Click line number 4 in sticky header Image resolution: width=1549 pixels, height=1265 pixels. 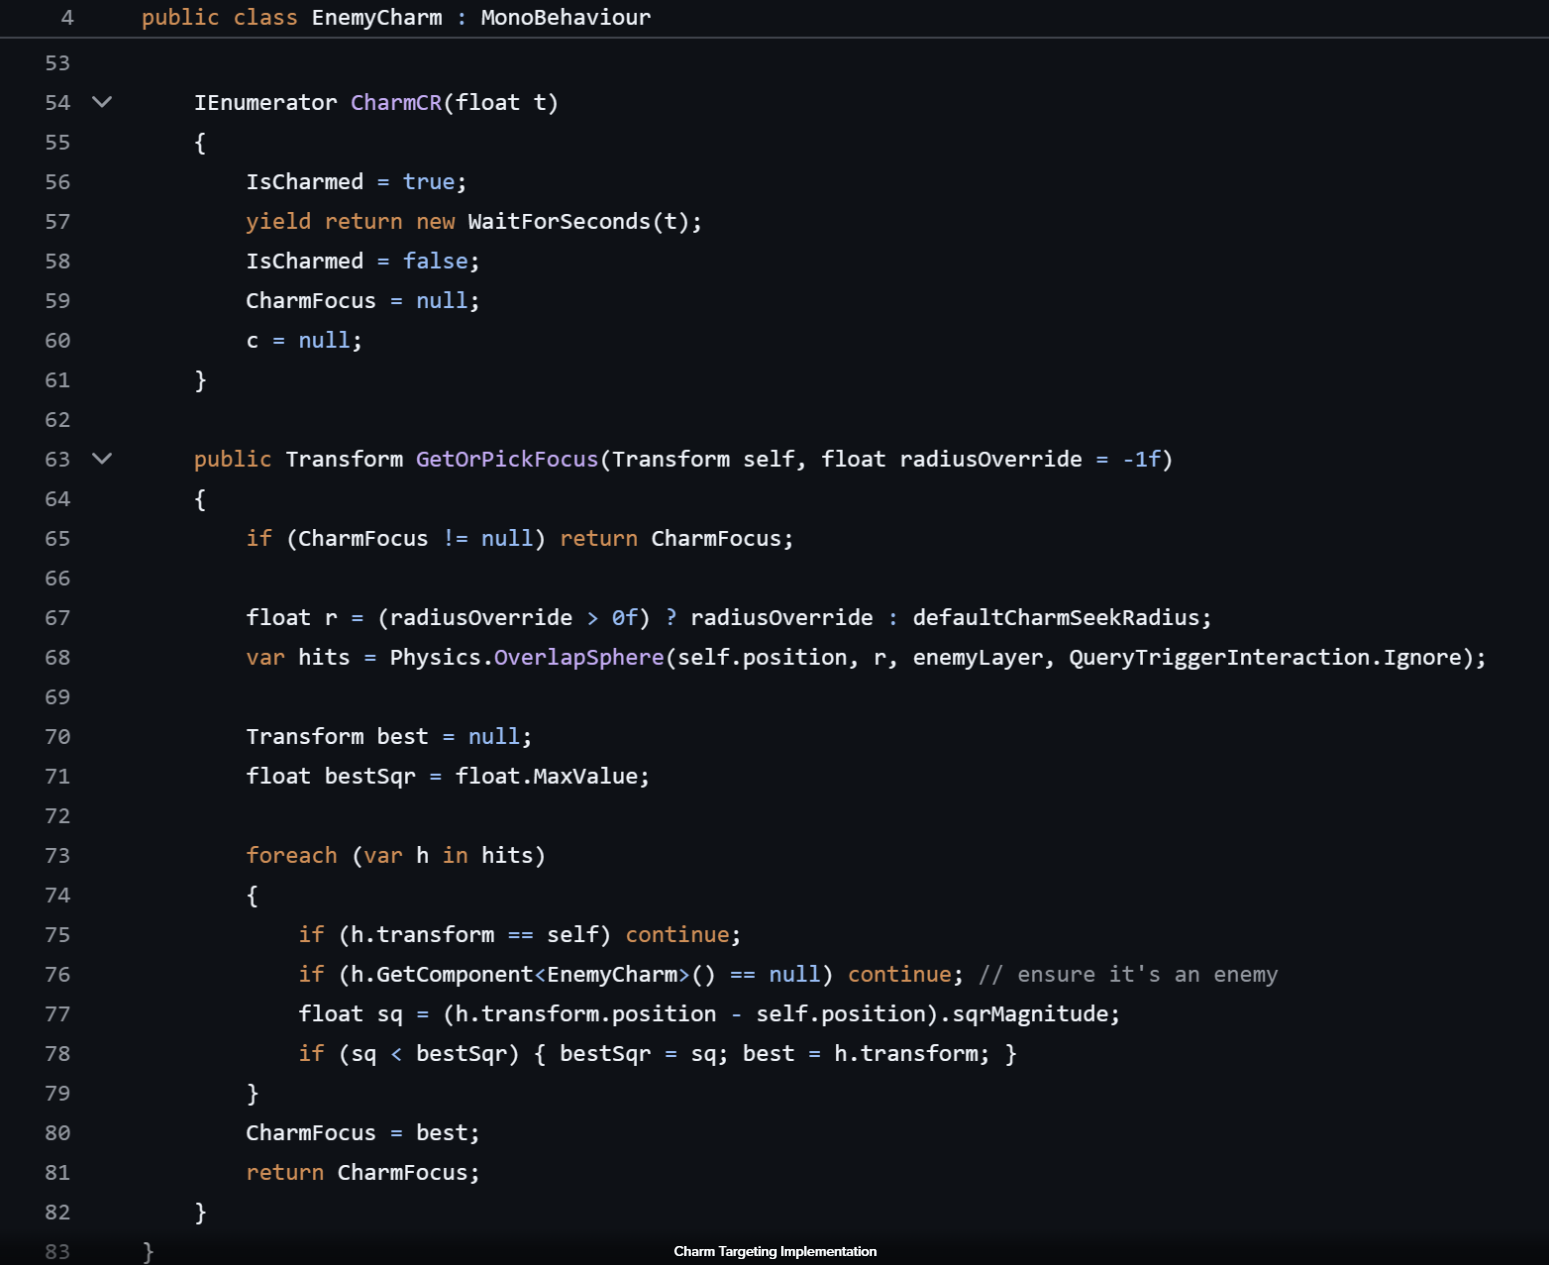point(67,17)
